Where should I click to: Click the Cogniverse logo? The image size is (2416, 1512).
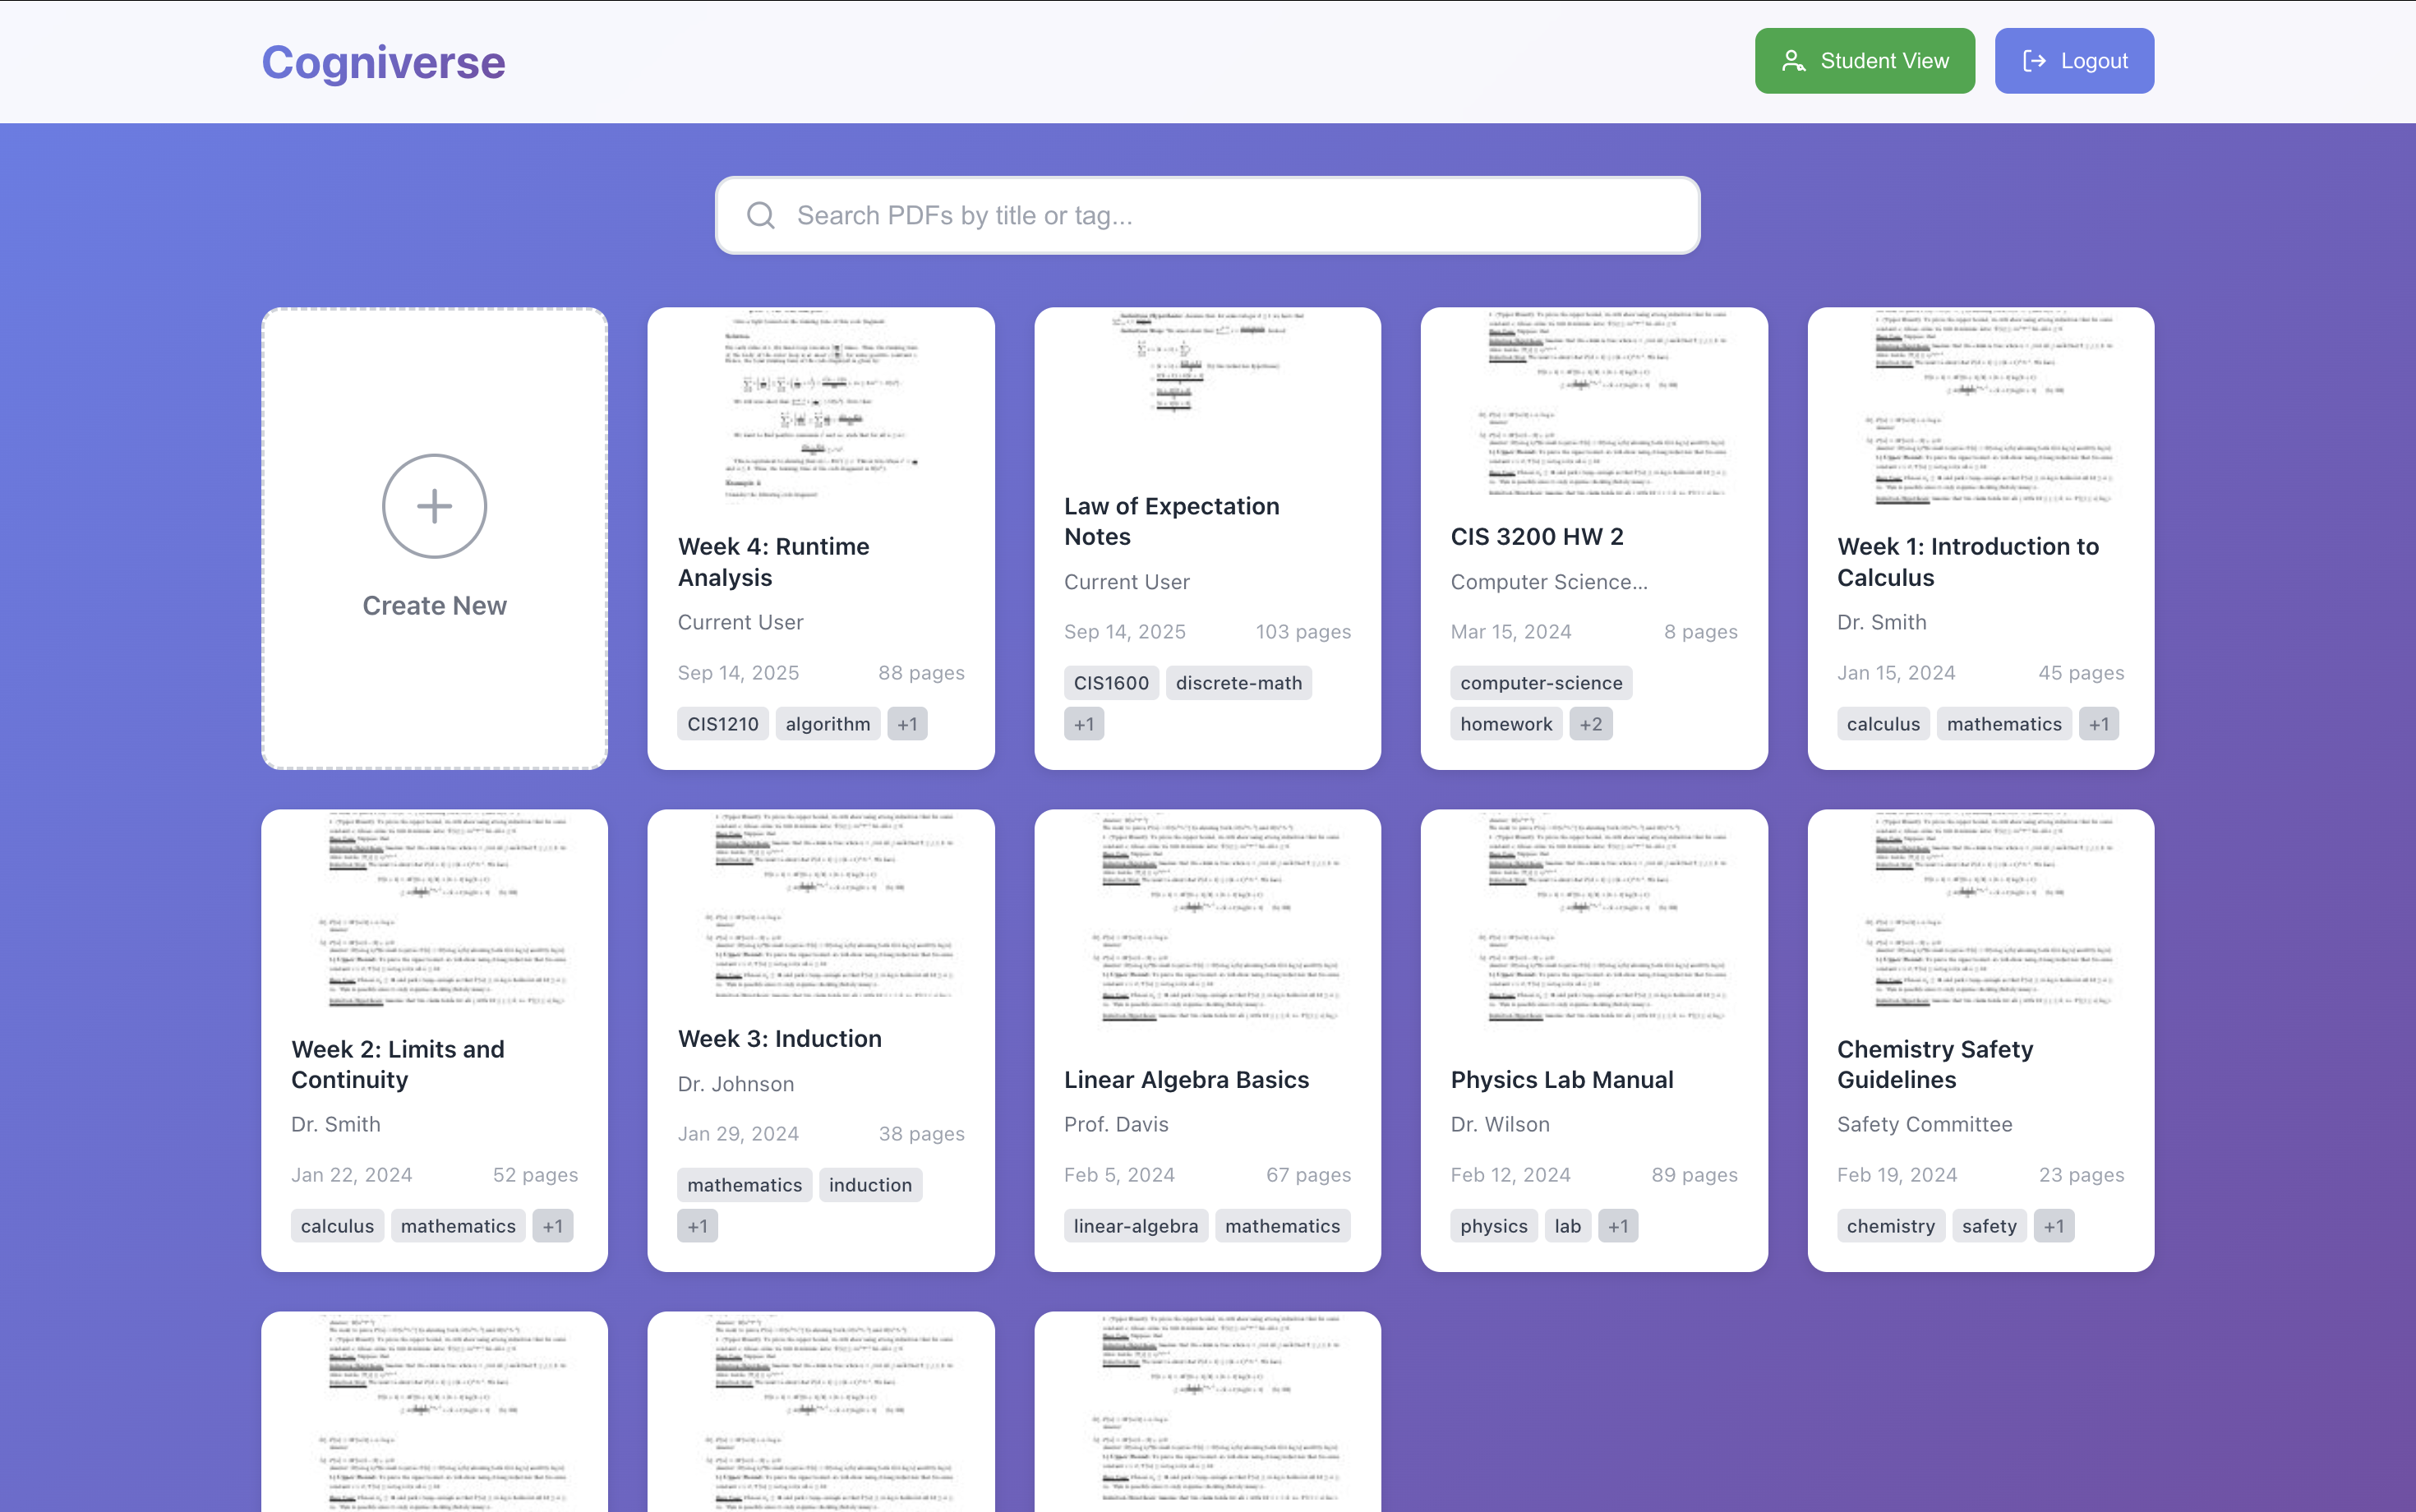click(x=383, y=62)
